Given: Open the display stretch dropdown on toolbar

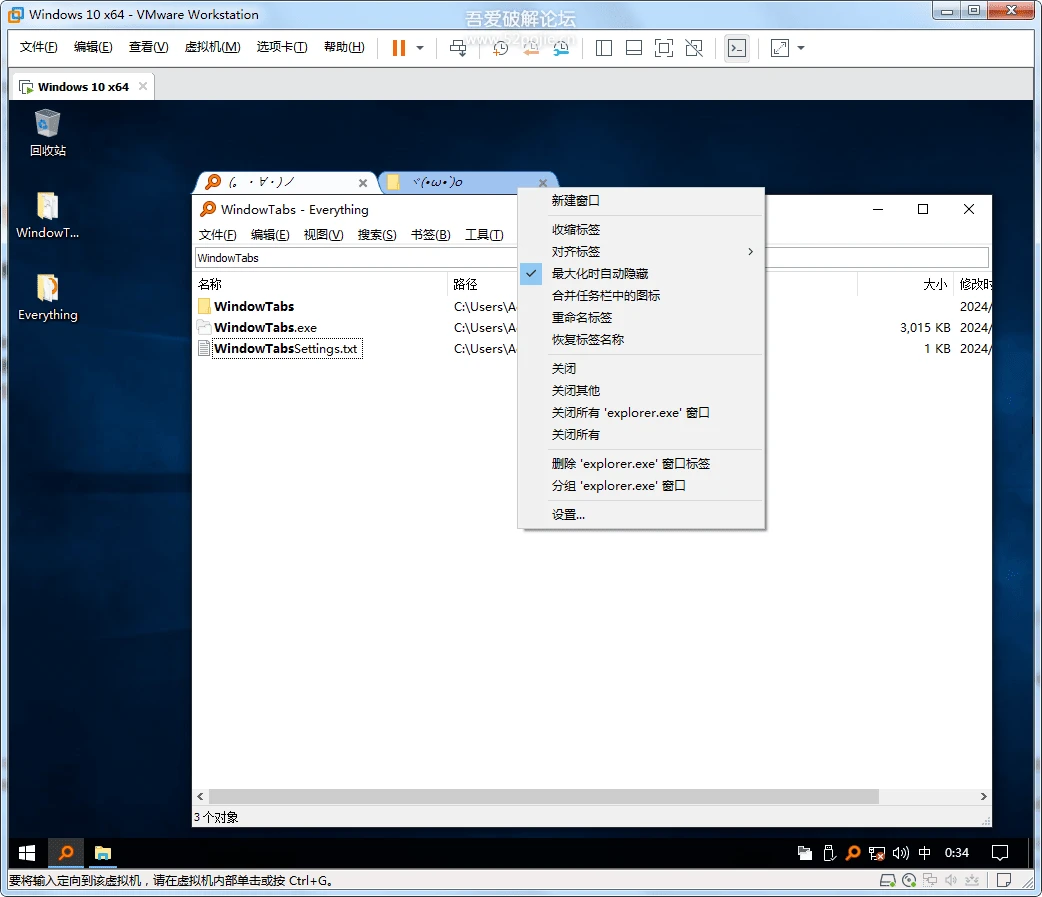Looking at the screenshot, I should pos(797,47).
